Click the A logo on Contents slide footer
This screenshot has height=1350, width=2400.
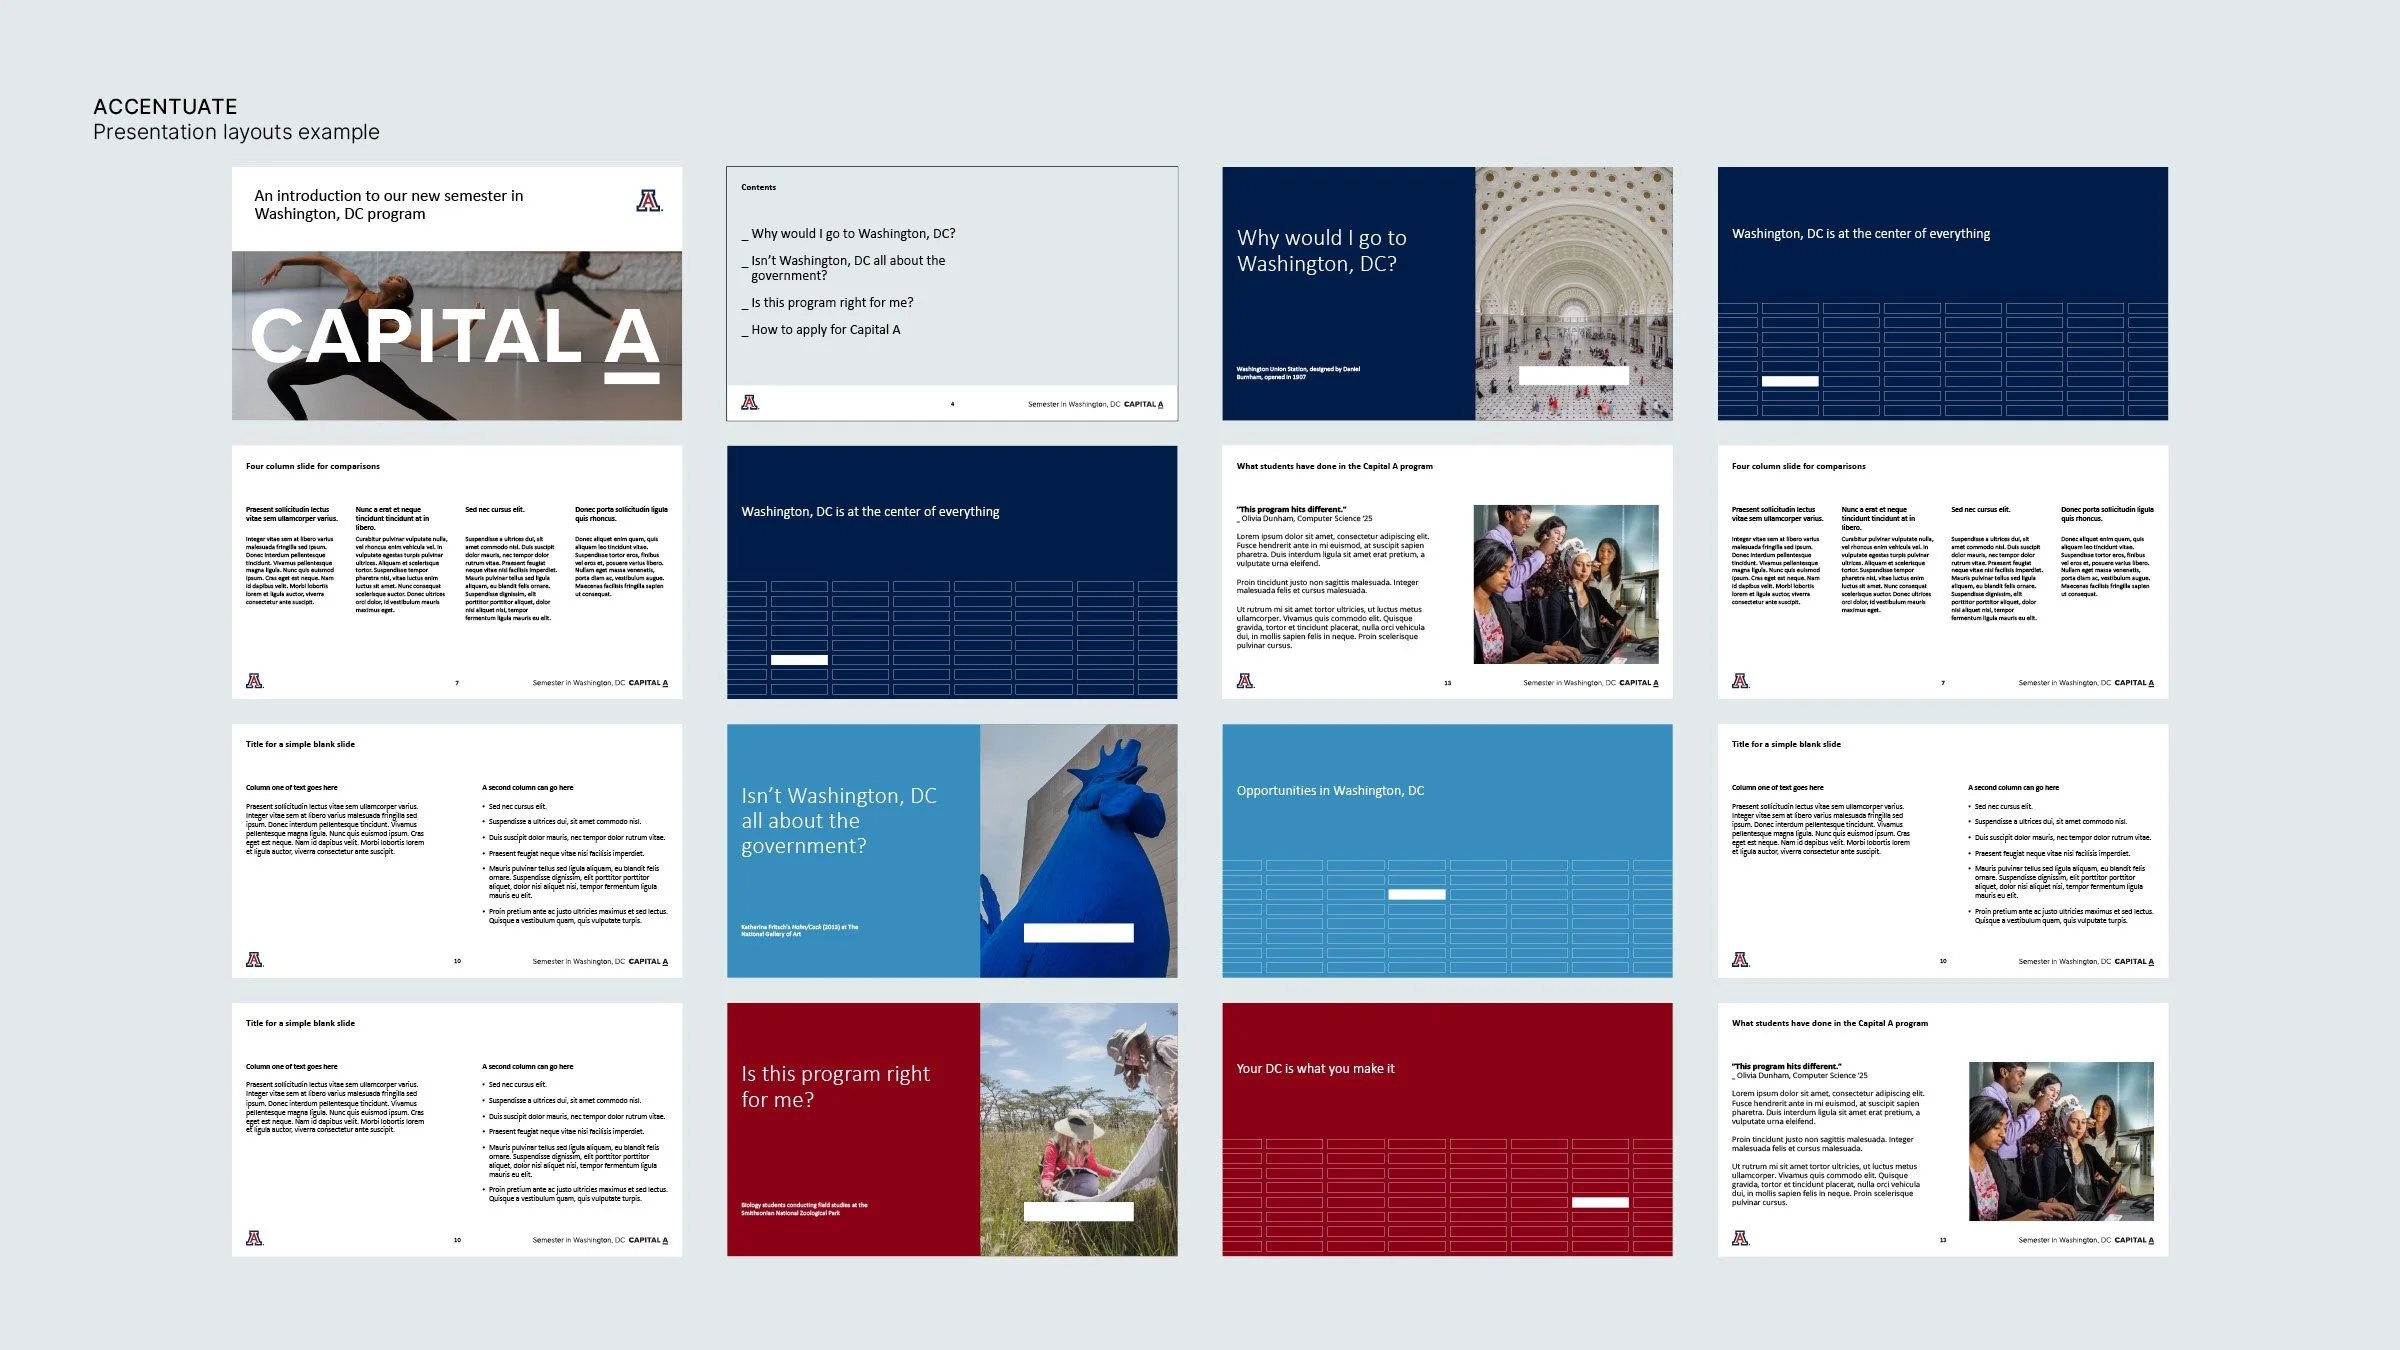[750, 403]
